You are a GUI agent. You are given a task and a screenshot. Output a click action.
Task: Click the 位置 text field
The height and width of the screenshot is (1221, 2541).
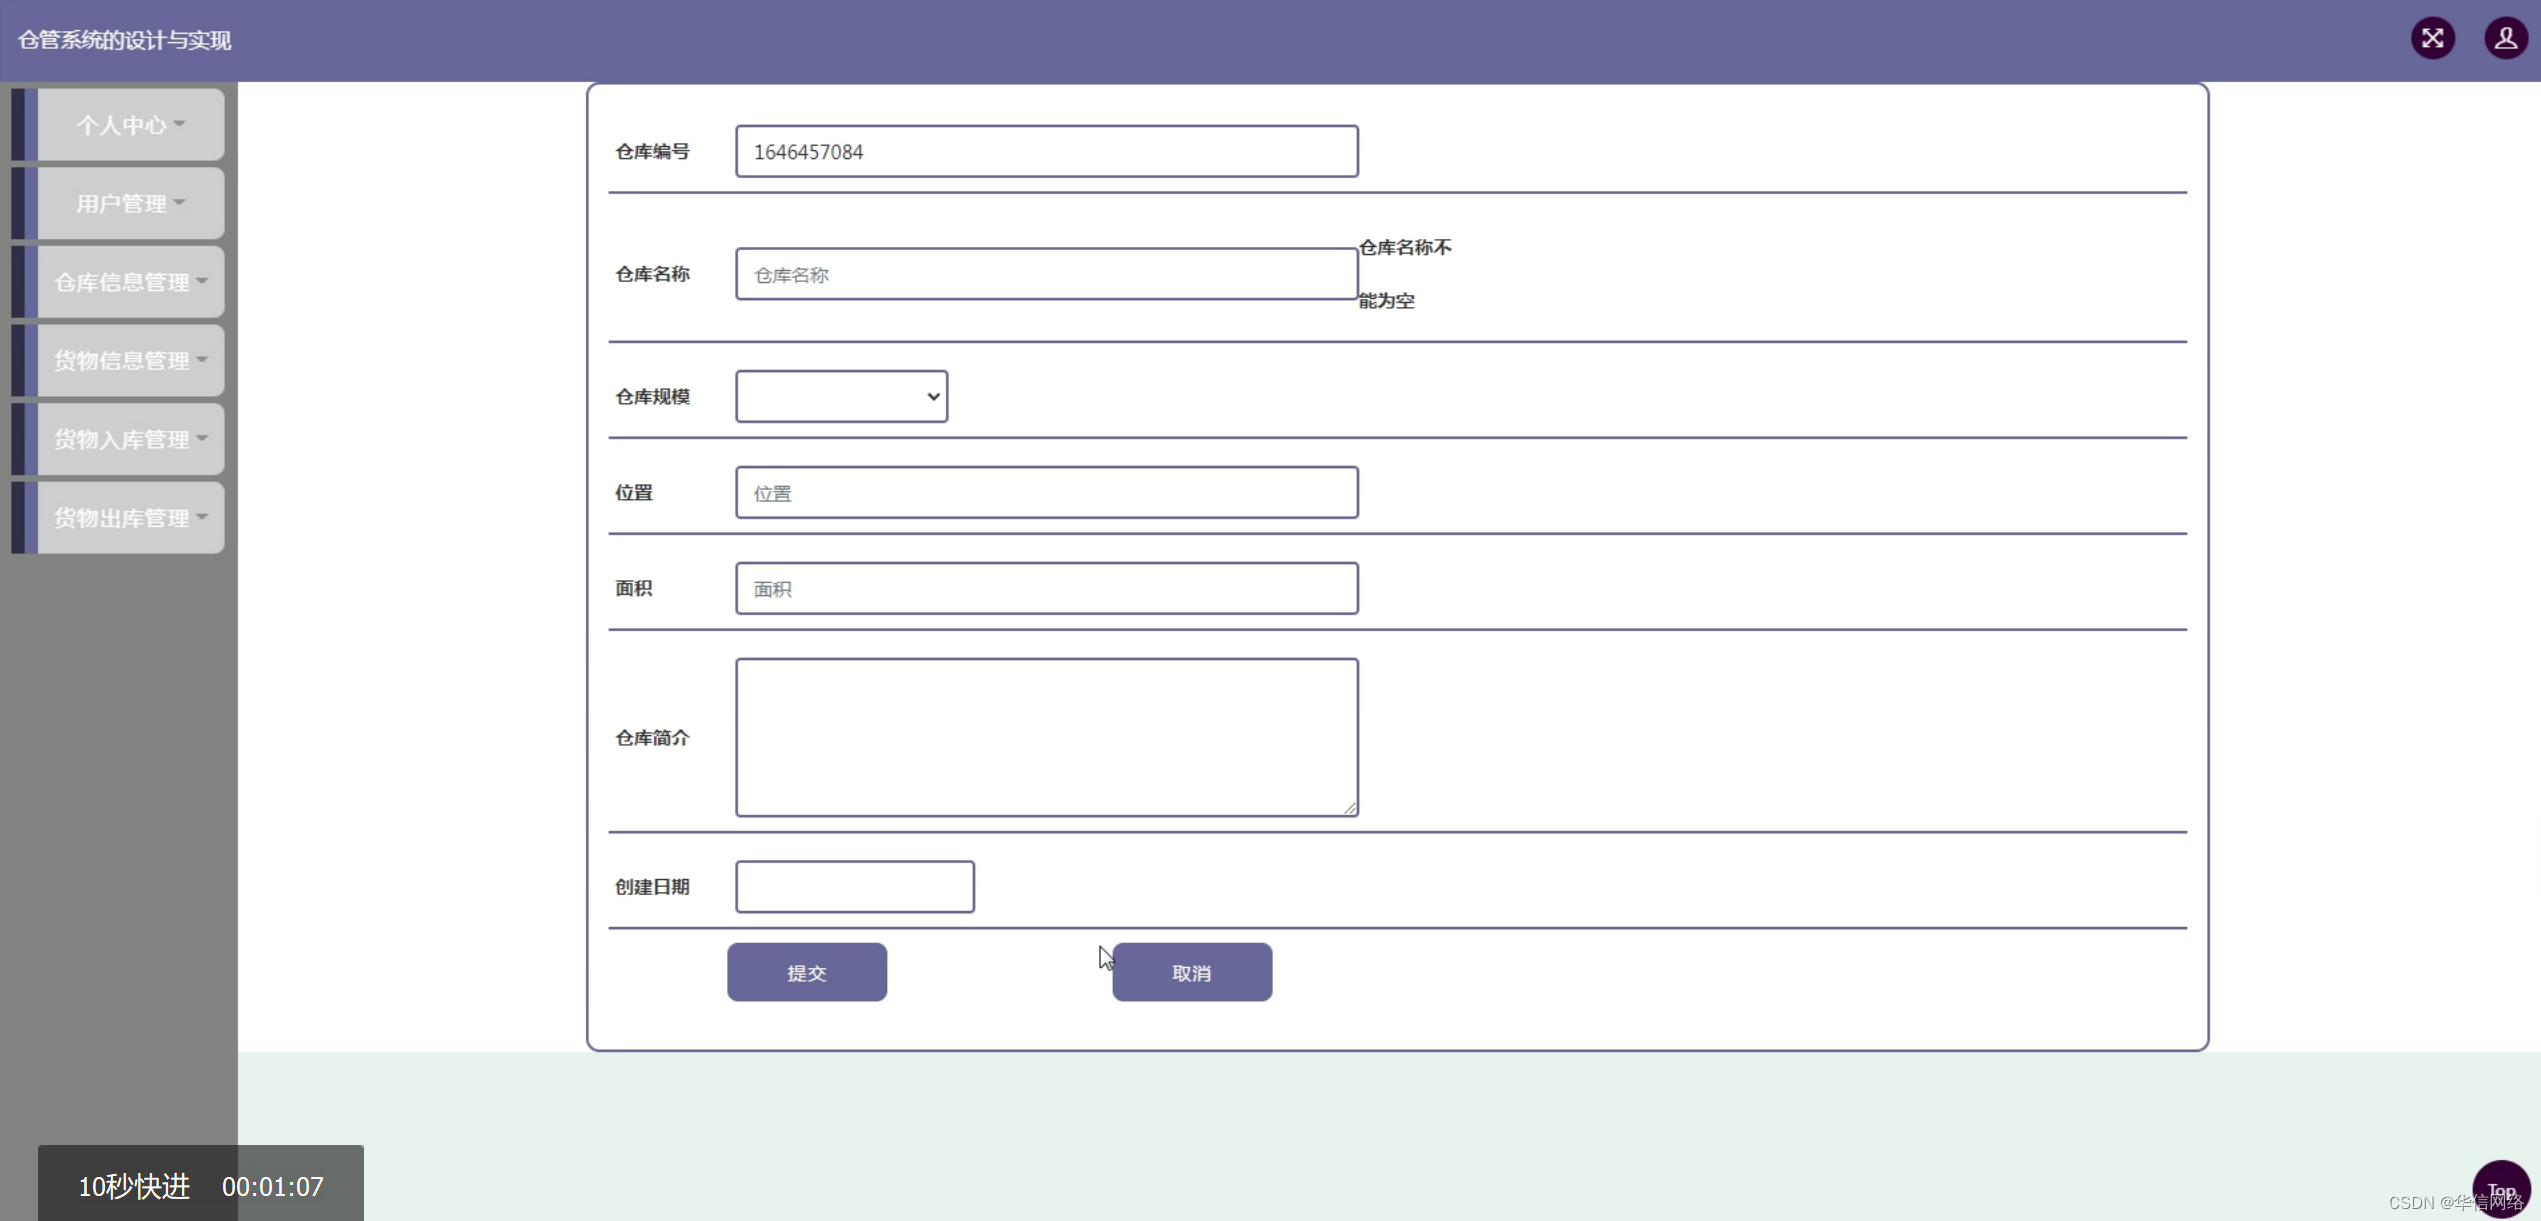point(1046,493)
